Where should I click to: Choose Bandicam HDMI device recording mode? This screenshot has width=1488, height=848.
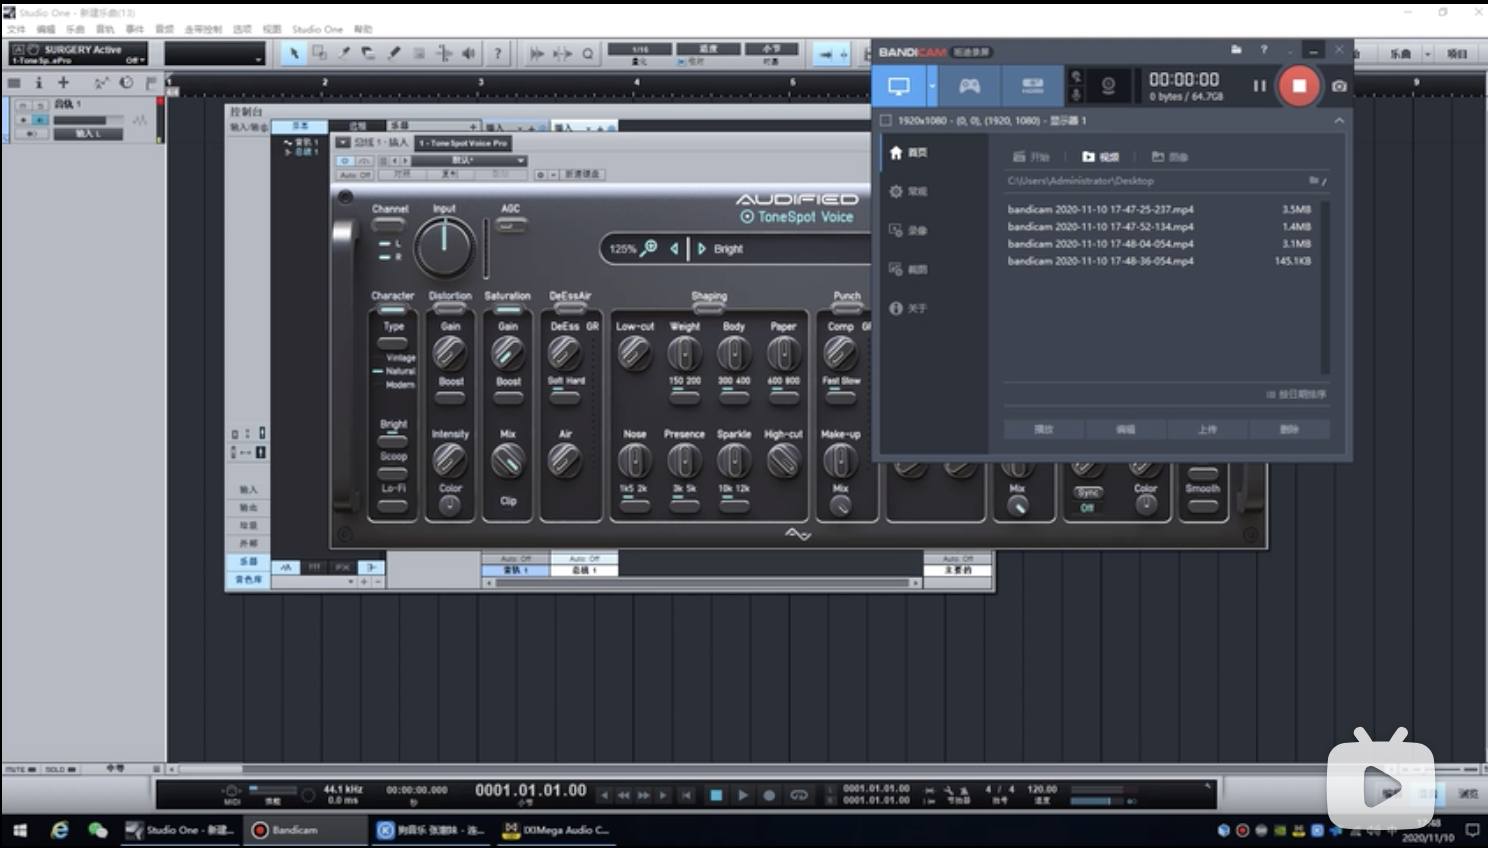pos(1033,86)
